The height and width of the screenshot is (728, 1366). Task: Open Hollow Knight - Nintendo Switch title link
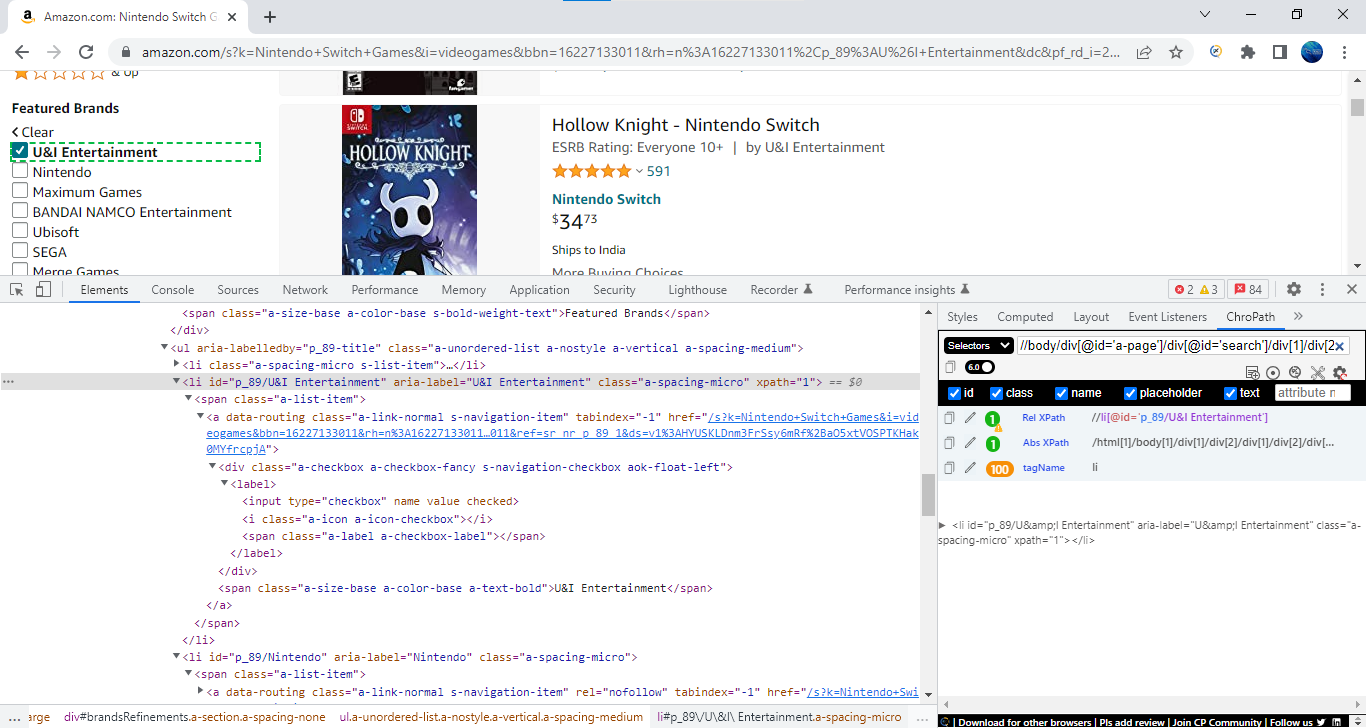tap(686, 125)
